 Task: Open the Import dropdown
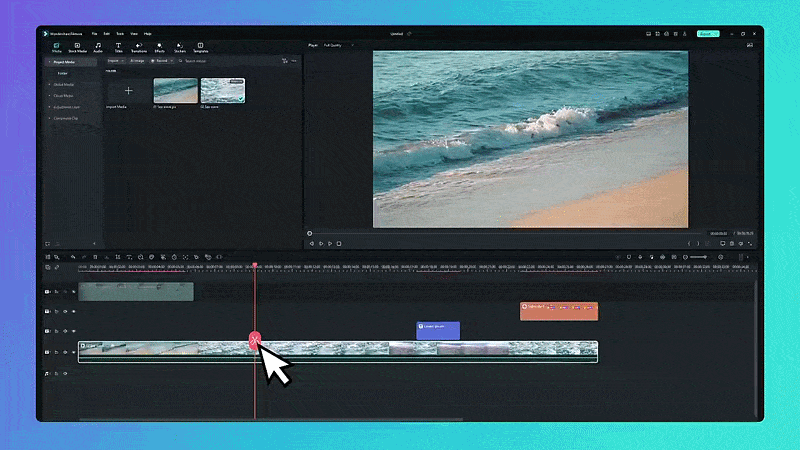tap(115, 61)
